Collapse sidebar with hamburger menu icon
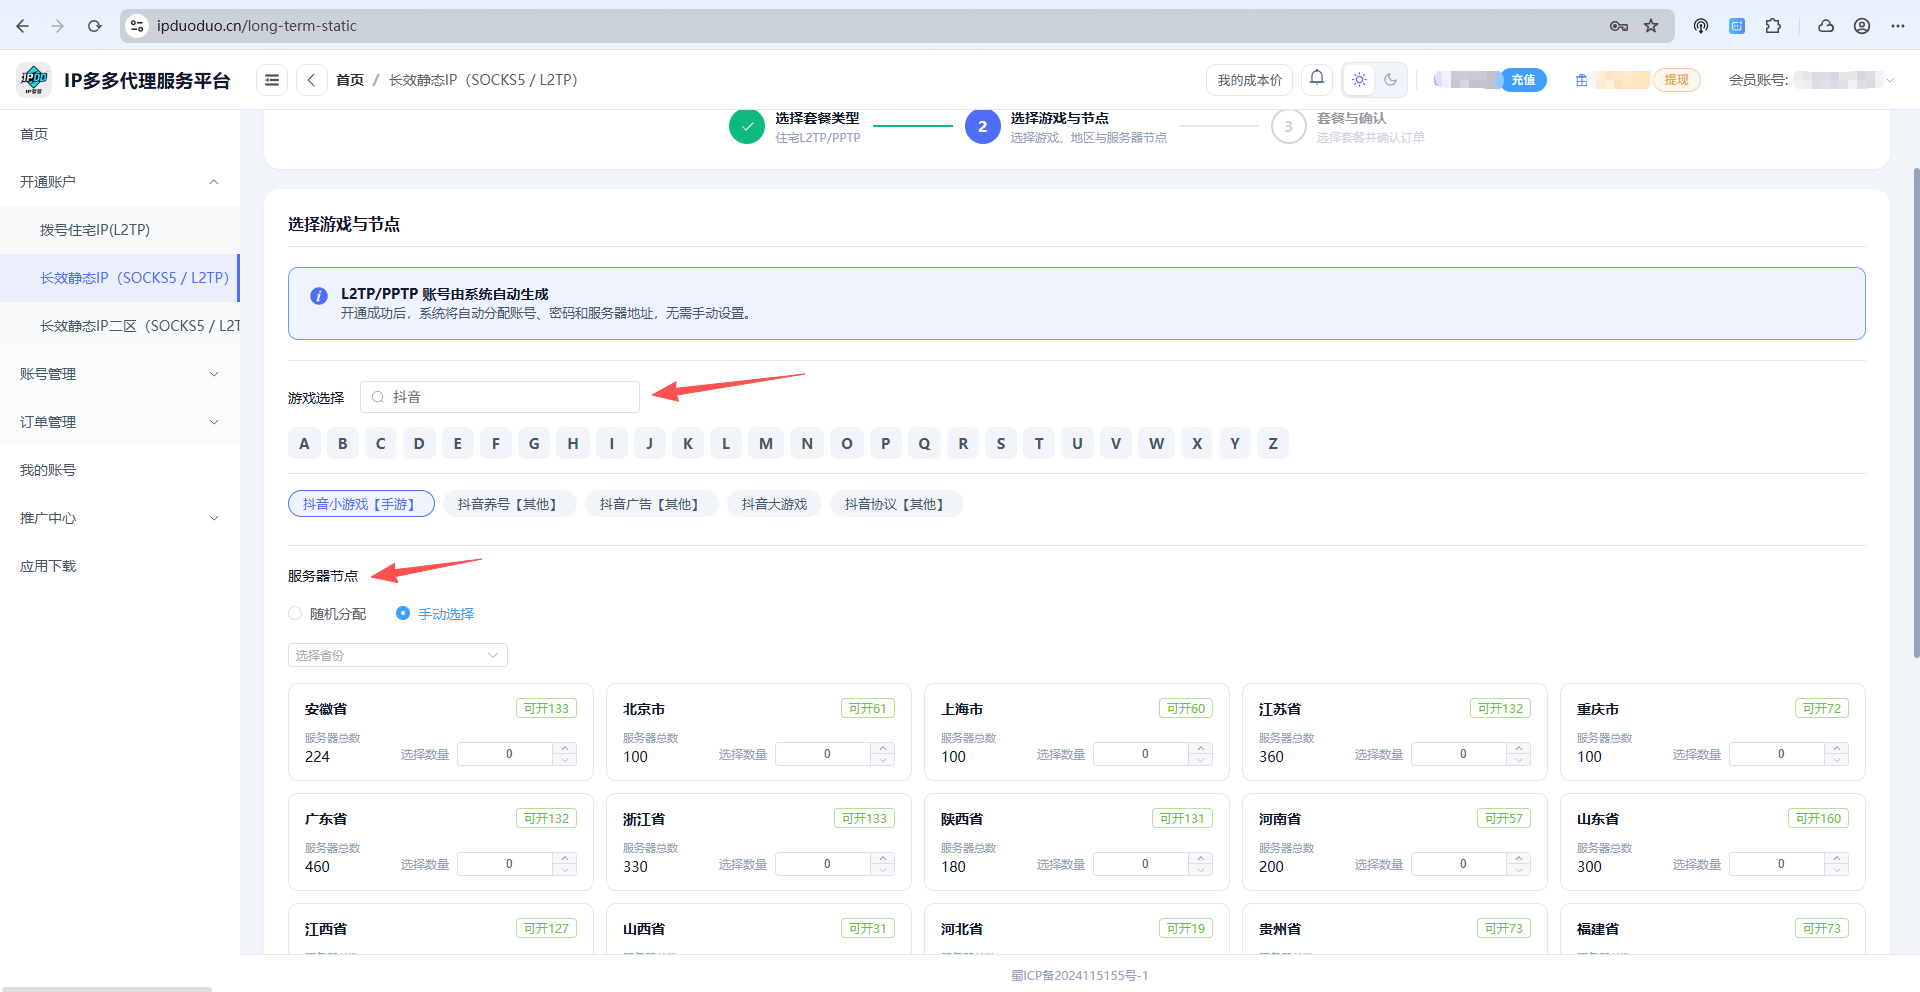1920x992 pixels. [271, 80]
